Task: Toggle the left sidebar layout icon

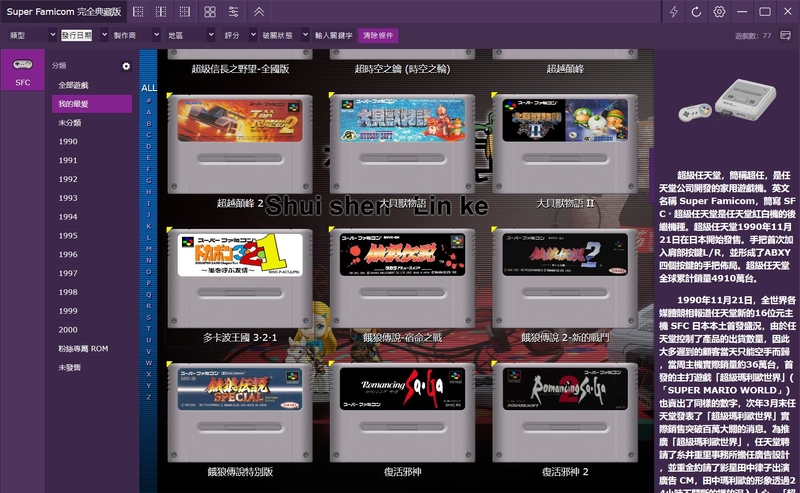Action: (138, 12)
